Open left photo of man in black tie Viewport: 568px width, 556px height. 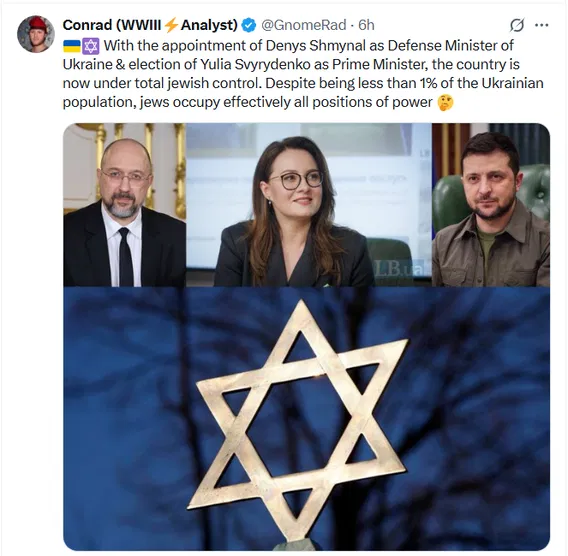point(125,205)
